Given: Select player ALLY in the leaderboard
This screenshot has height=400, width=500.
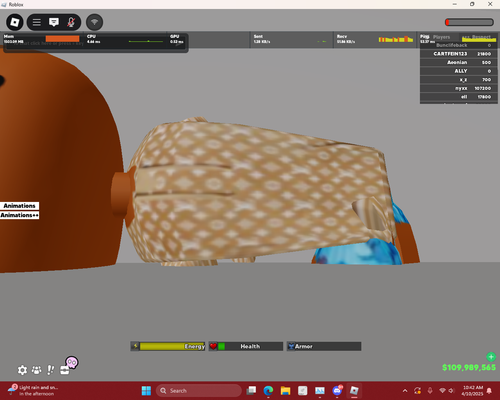Looking at the screenshot, I should click(459, 71).
